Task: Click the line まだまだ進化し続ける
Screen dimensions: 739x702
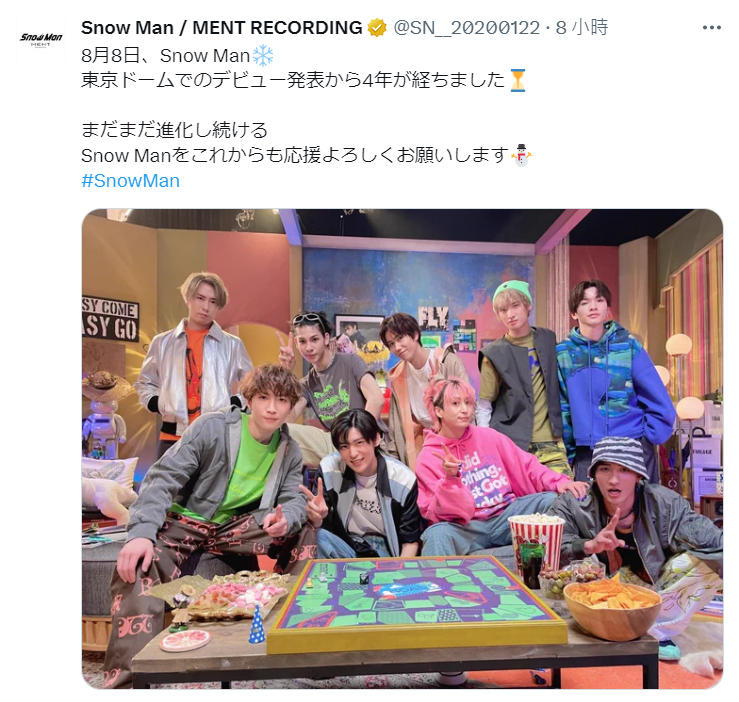Action: coord(174,130)
